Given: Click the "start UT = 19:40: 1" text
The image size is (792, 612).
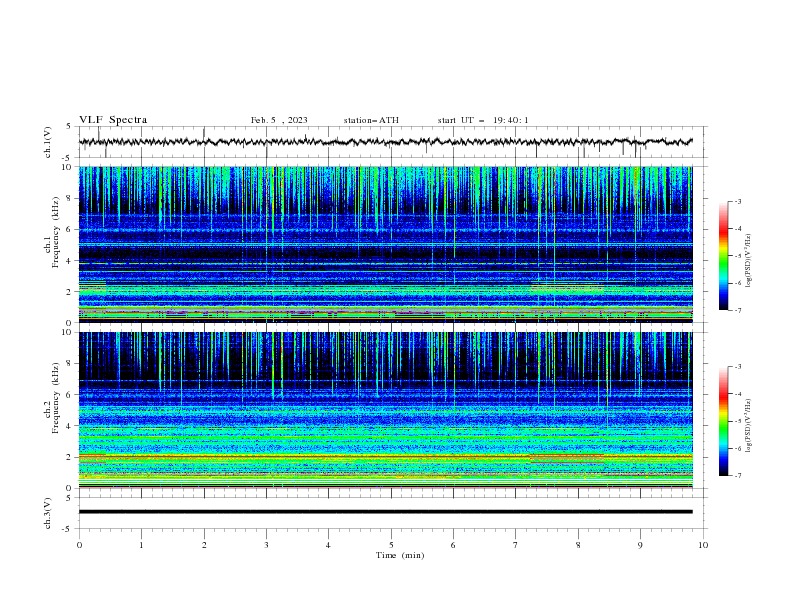Looking at the screenshot, I should pos(483,120).
